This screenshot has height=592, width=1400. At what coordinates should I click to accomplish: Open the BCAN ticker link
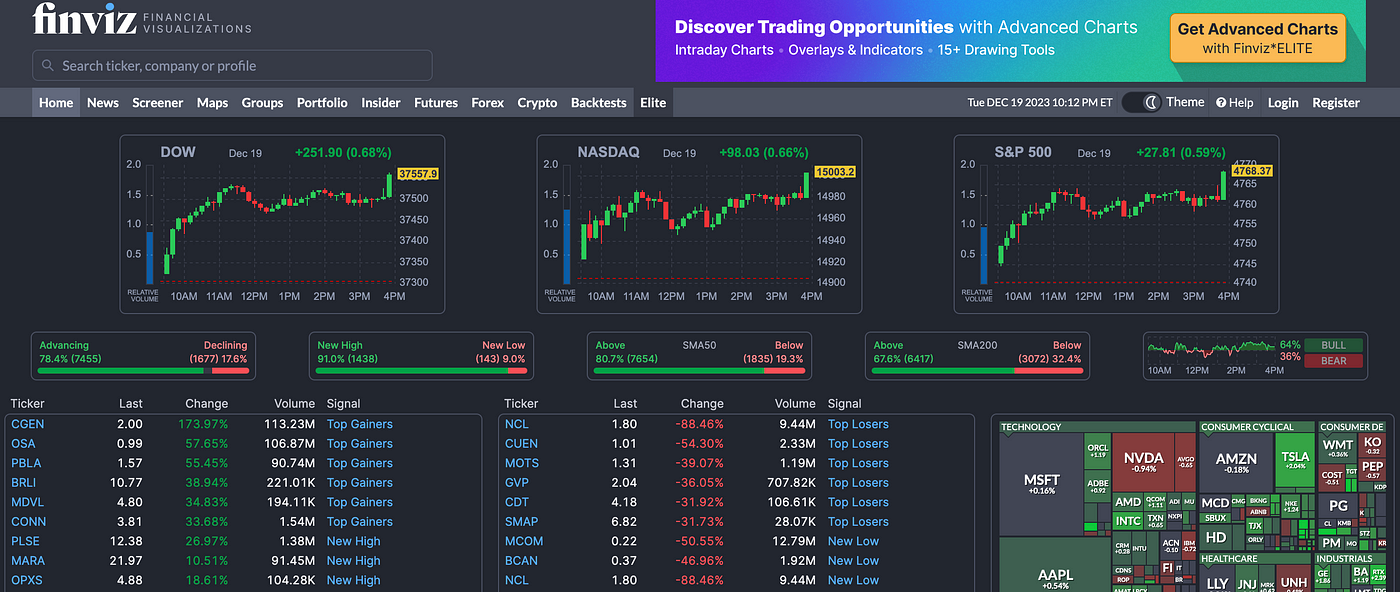(521, 560)
